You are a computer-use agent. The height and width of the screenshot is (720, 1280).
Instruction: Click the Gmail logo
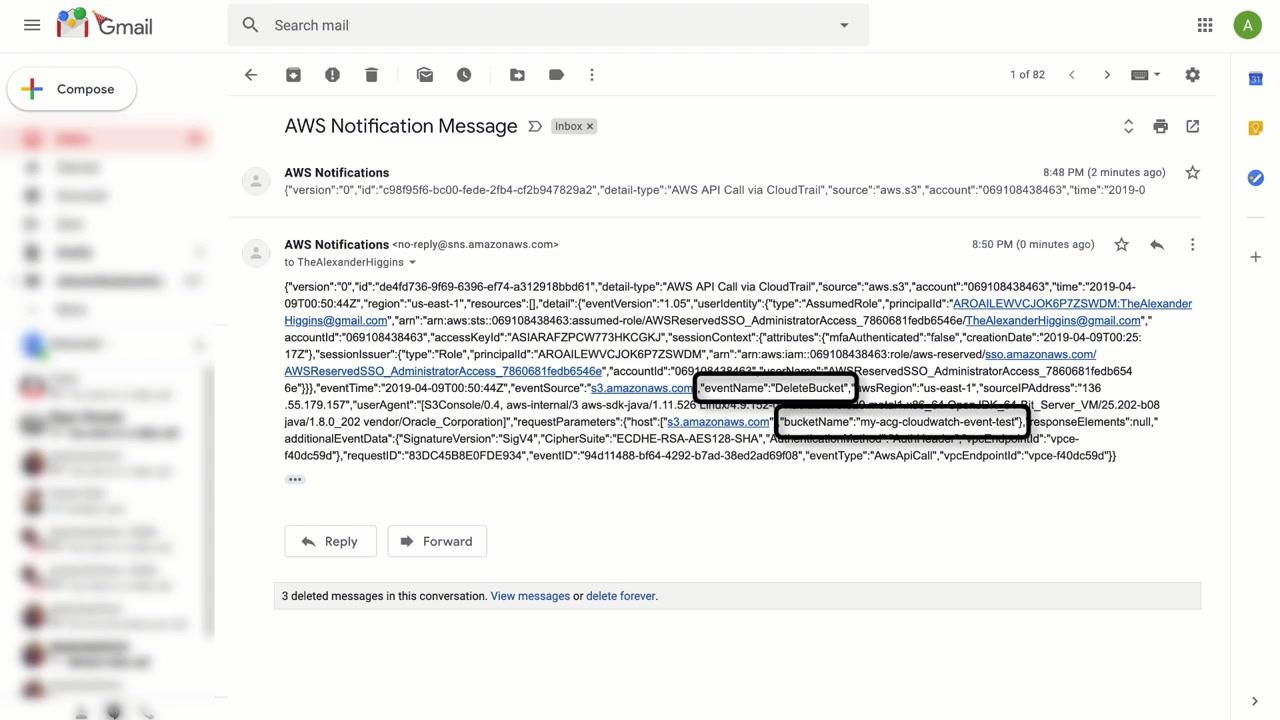105,25
